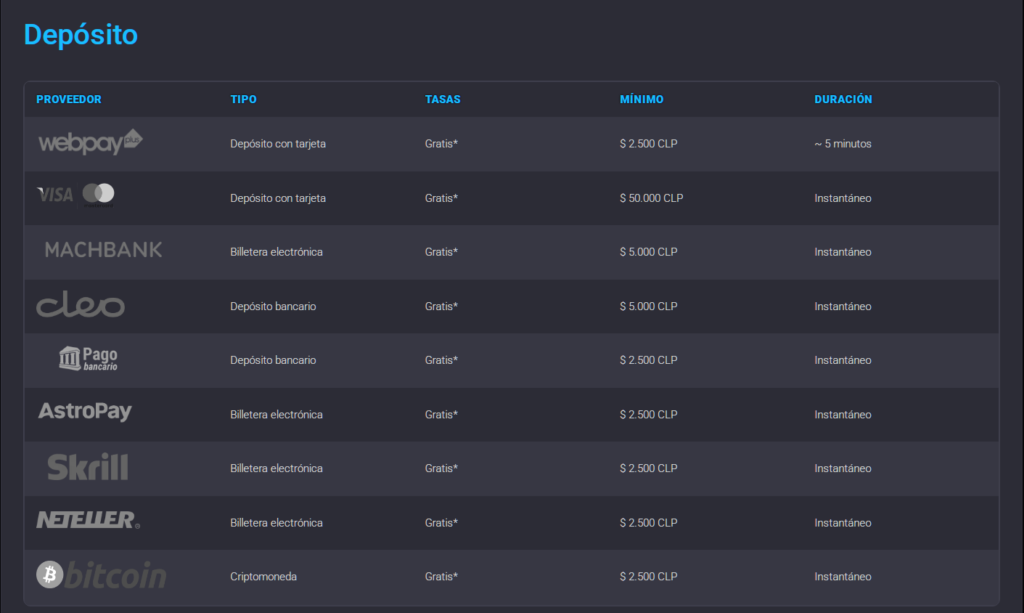Click 'Gratis*' in the Visa row
1024x613 pixels.
(x=441, y=198)
